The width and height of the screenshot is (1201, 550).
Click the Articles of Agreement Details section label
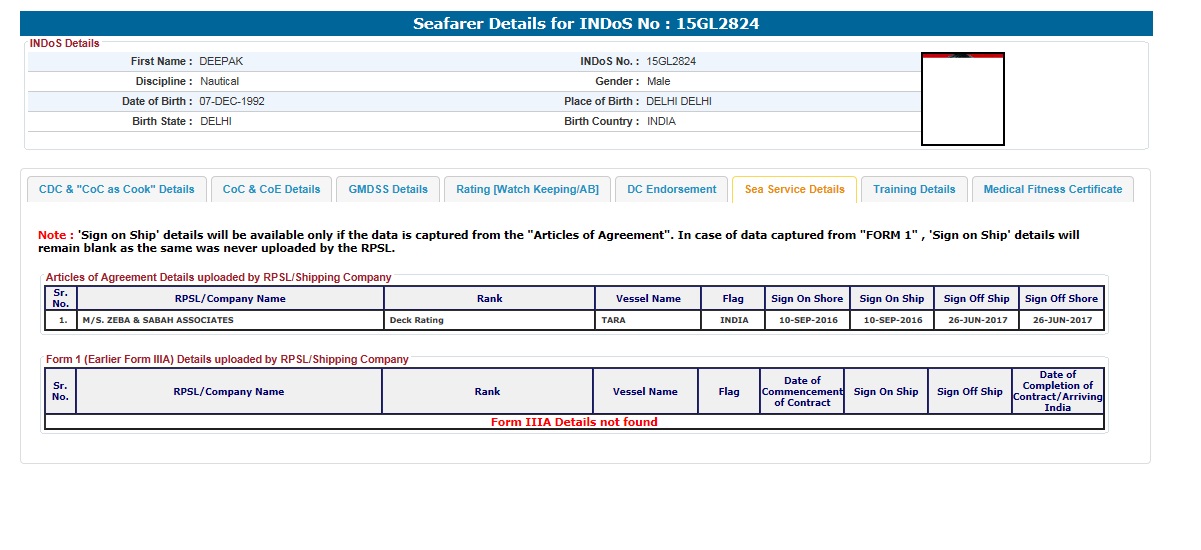pyautogui.click(x=219, y=277)
